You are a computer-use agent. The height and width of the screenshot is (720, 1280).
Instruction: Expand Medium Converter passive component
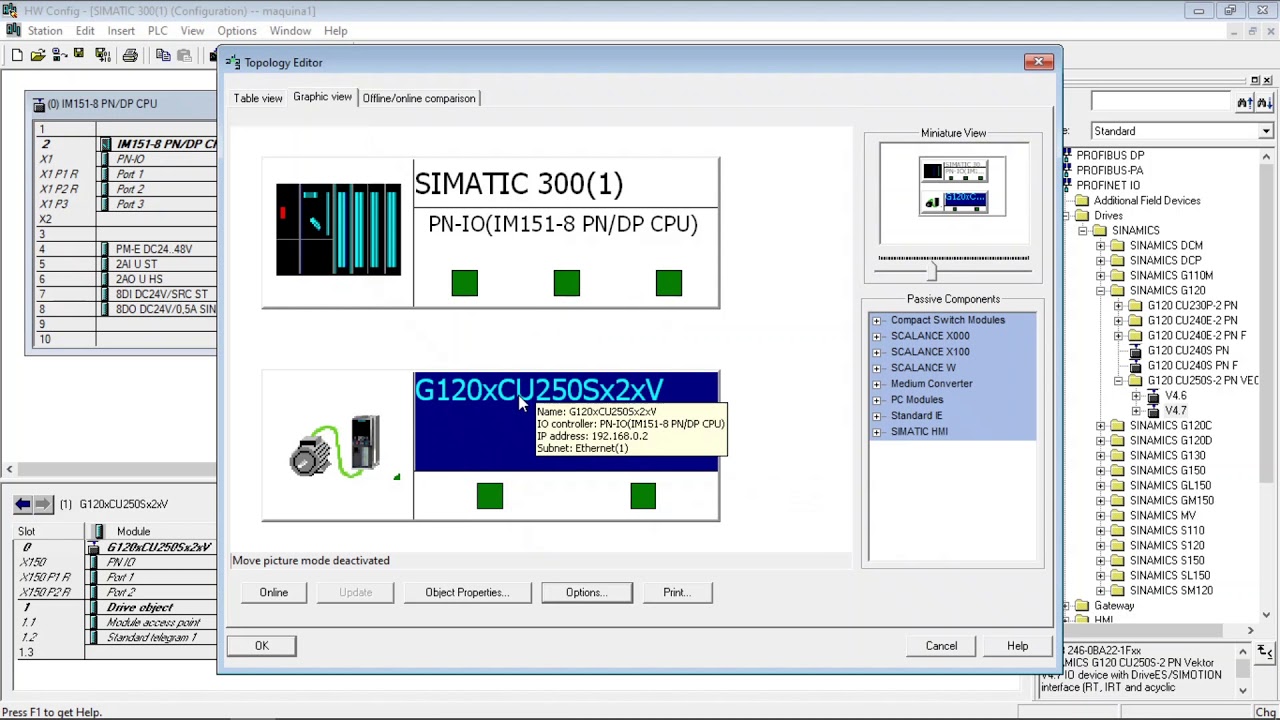point(877,384)
